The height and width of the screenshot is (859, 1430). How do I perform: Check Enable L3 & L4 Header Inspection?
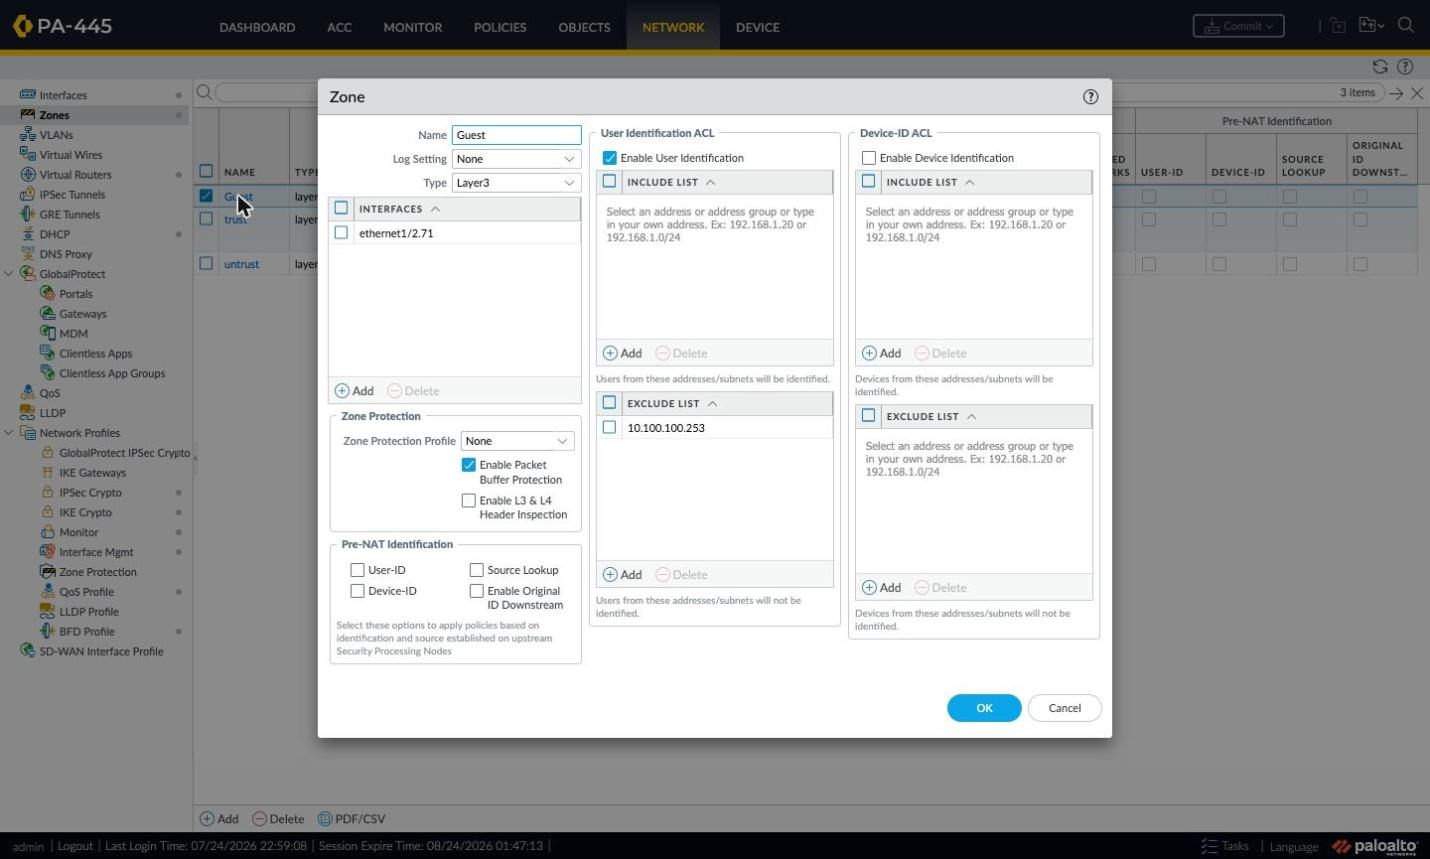tap(468, 501)
